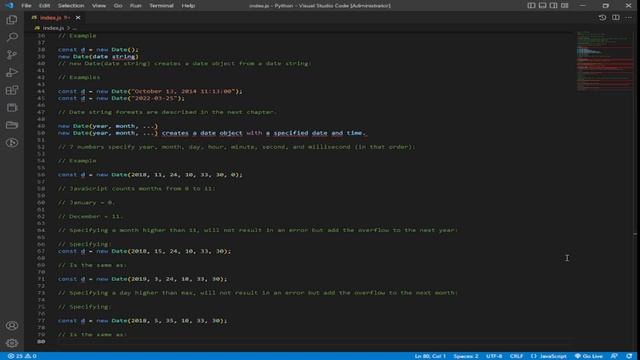Open the Terminal menu
This screenshot has width=640, height=360.
tap(161, 5)
